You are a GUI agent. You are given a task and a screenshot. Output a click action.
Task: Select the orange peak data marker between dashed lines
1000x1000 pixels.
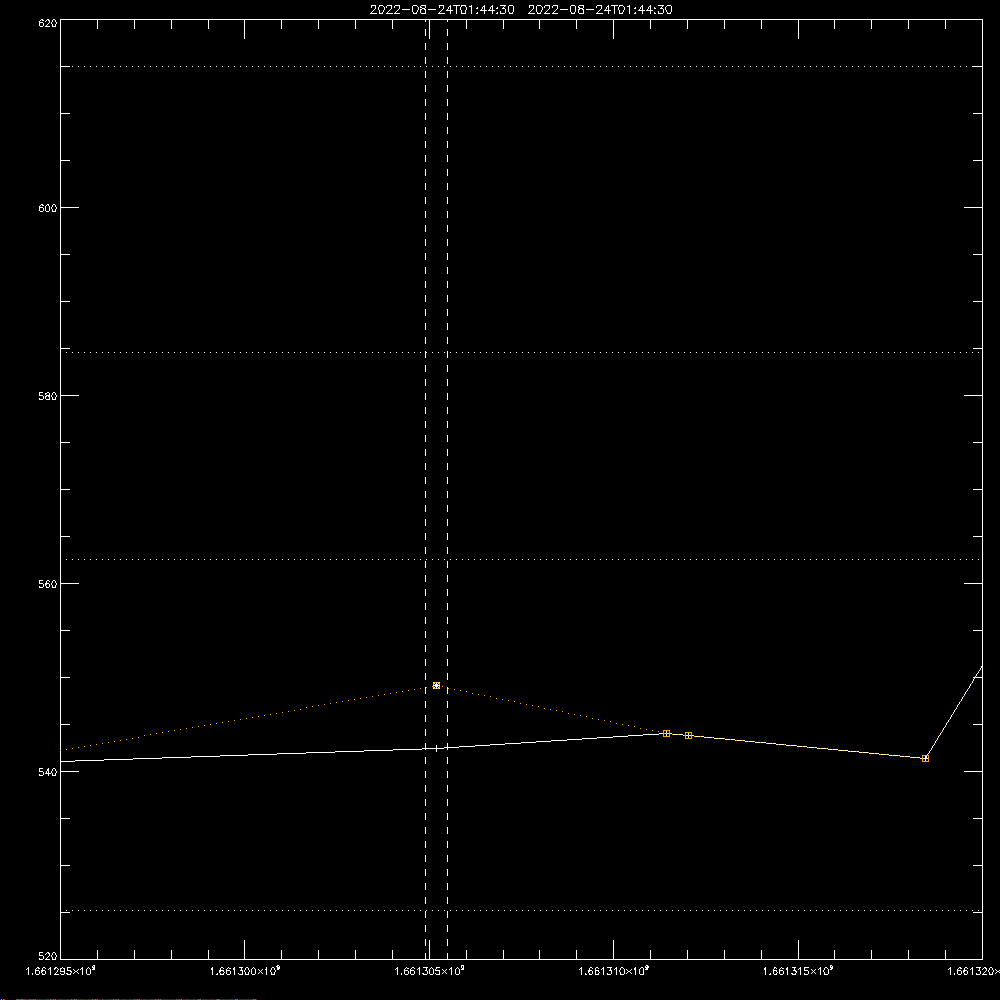click(x=436, y=686)
